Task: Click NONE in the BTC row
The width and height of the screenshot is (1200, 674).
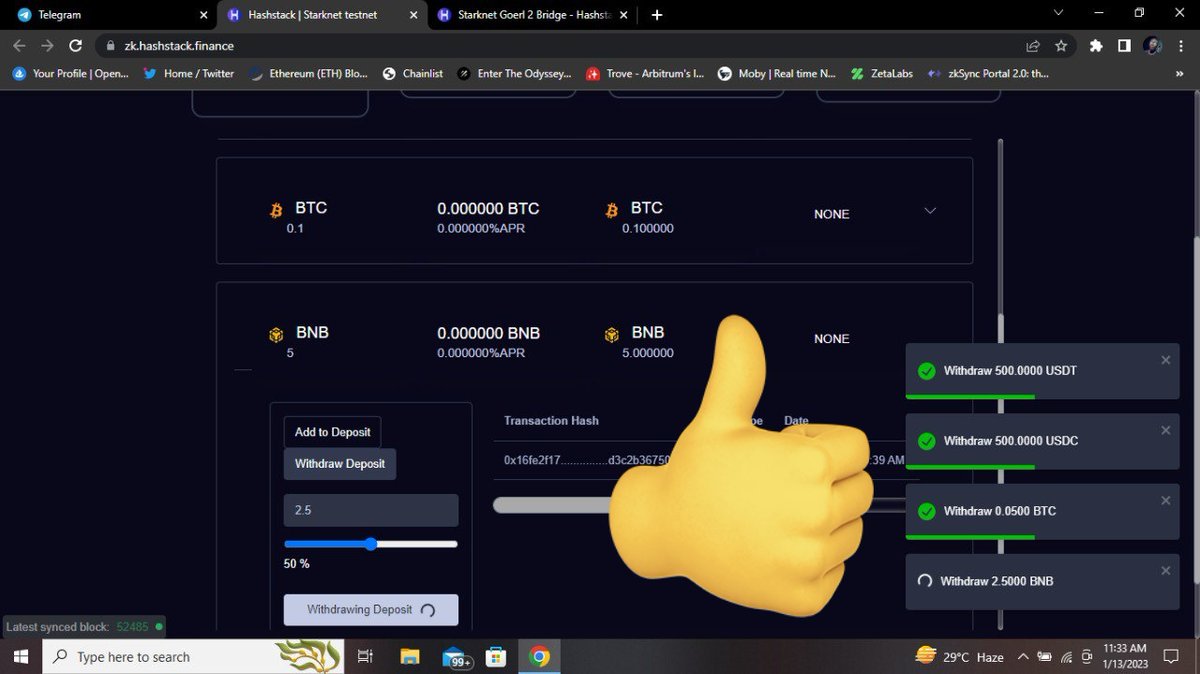Action: pyautogui.click(x=831, y=214)
